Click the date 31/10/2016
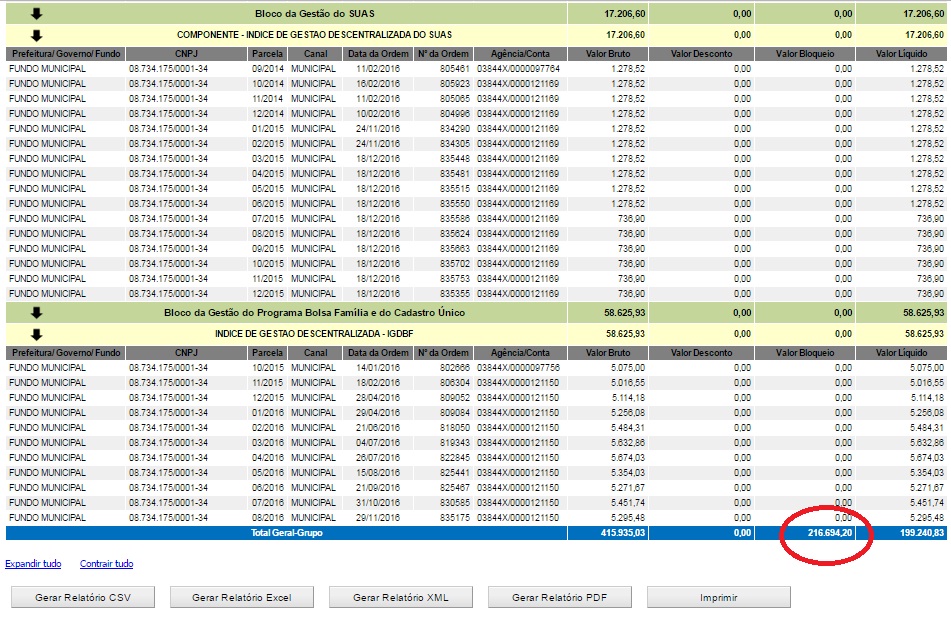The image size is (951, 623). pos(378,502)
